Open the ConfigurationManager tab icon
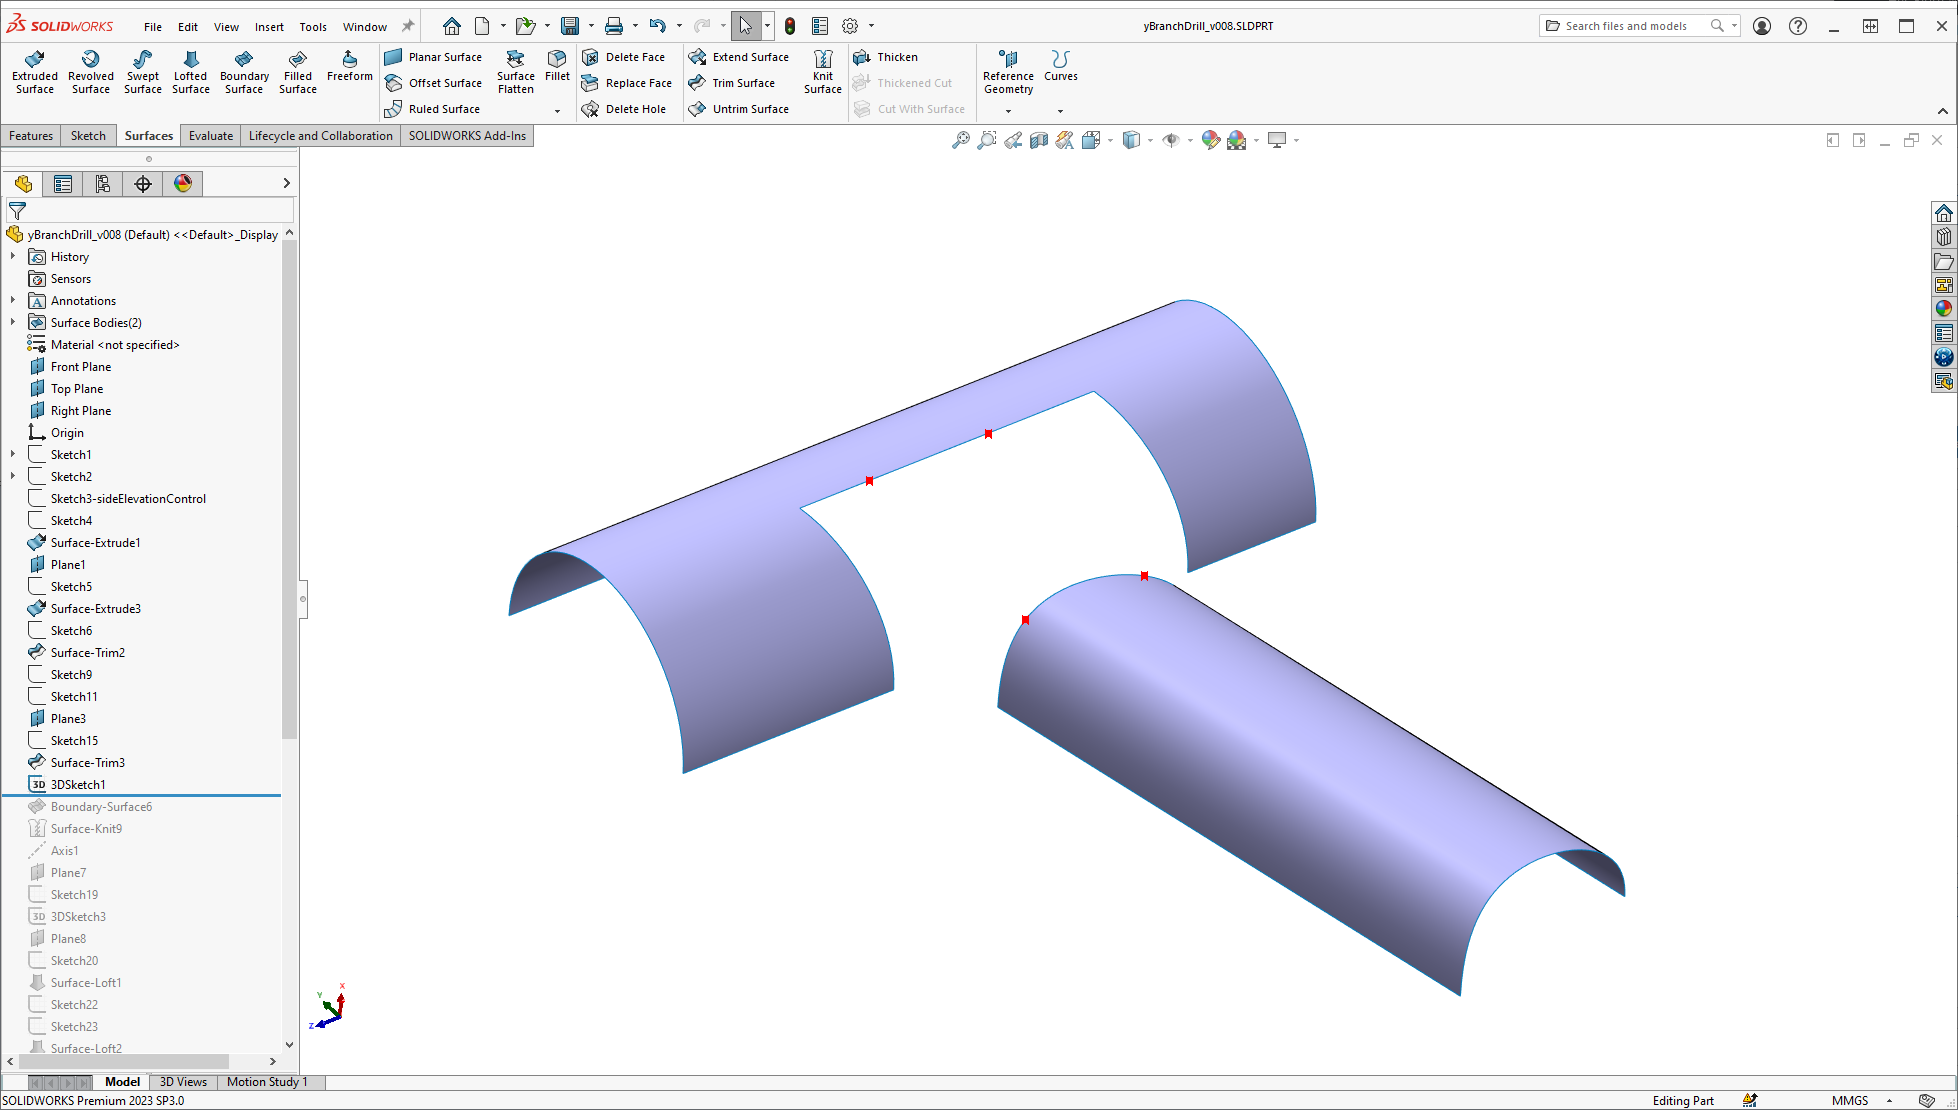Image resolution: width=1958 pixels, height=1110 pixels. pyautogui.click(x=103, y=183)
